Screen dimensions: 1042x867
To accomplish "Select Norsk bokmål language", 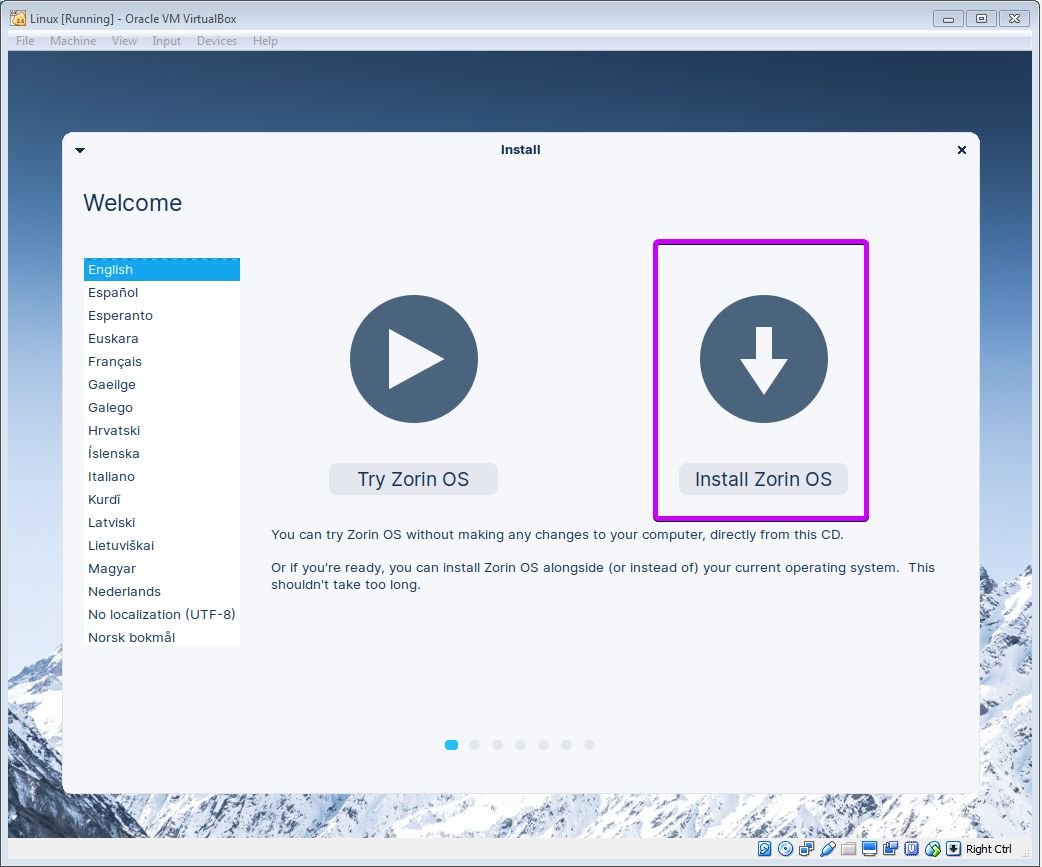I will point(161,637).
